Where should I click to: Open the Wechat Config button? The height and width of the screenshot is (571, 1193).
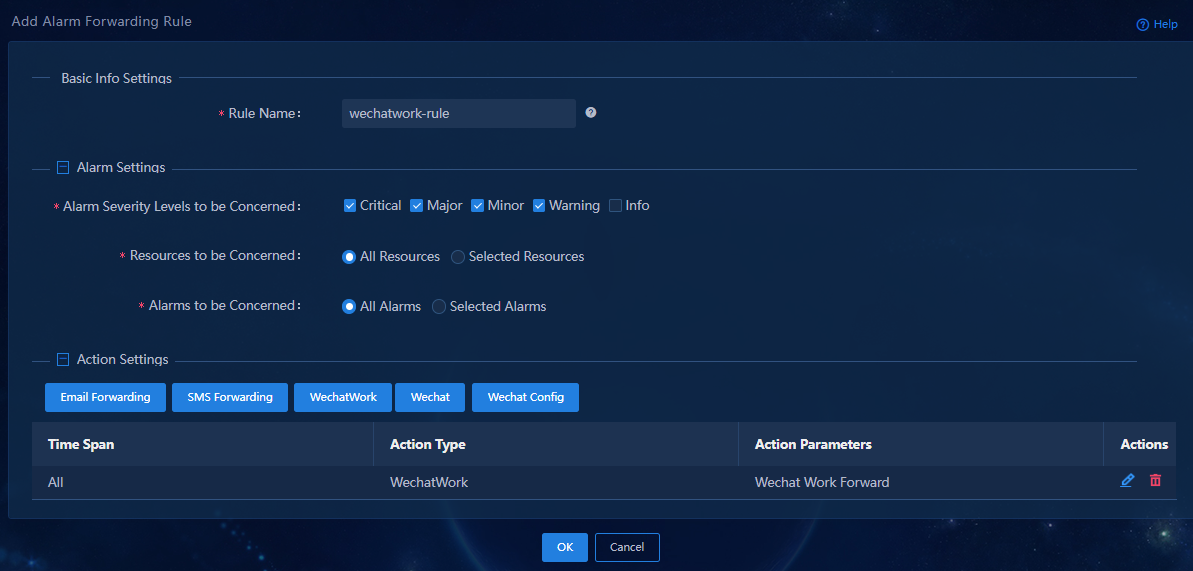(x=526, y=397)
